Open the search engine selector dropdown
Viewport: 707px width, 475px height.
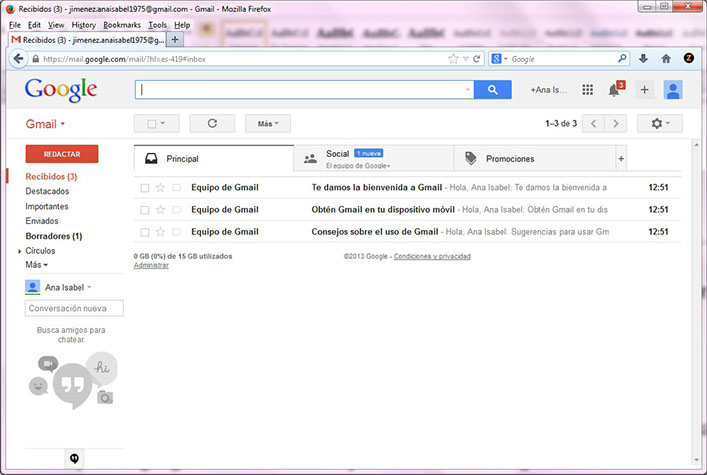(x=500, y=59)
